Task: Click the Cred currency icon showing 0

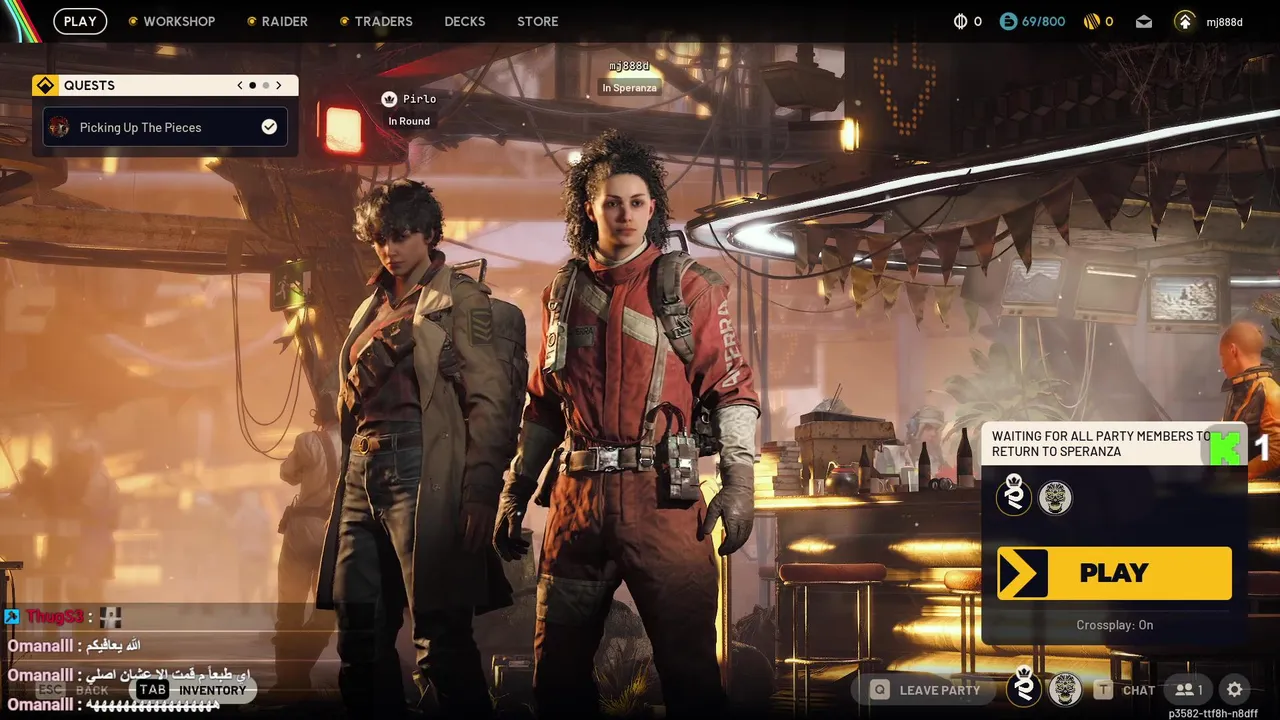Action: tap(961, 21)
